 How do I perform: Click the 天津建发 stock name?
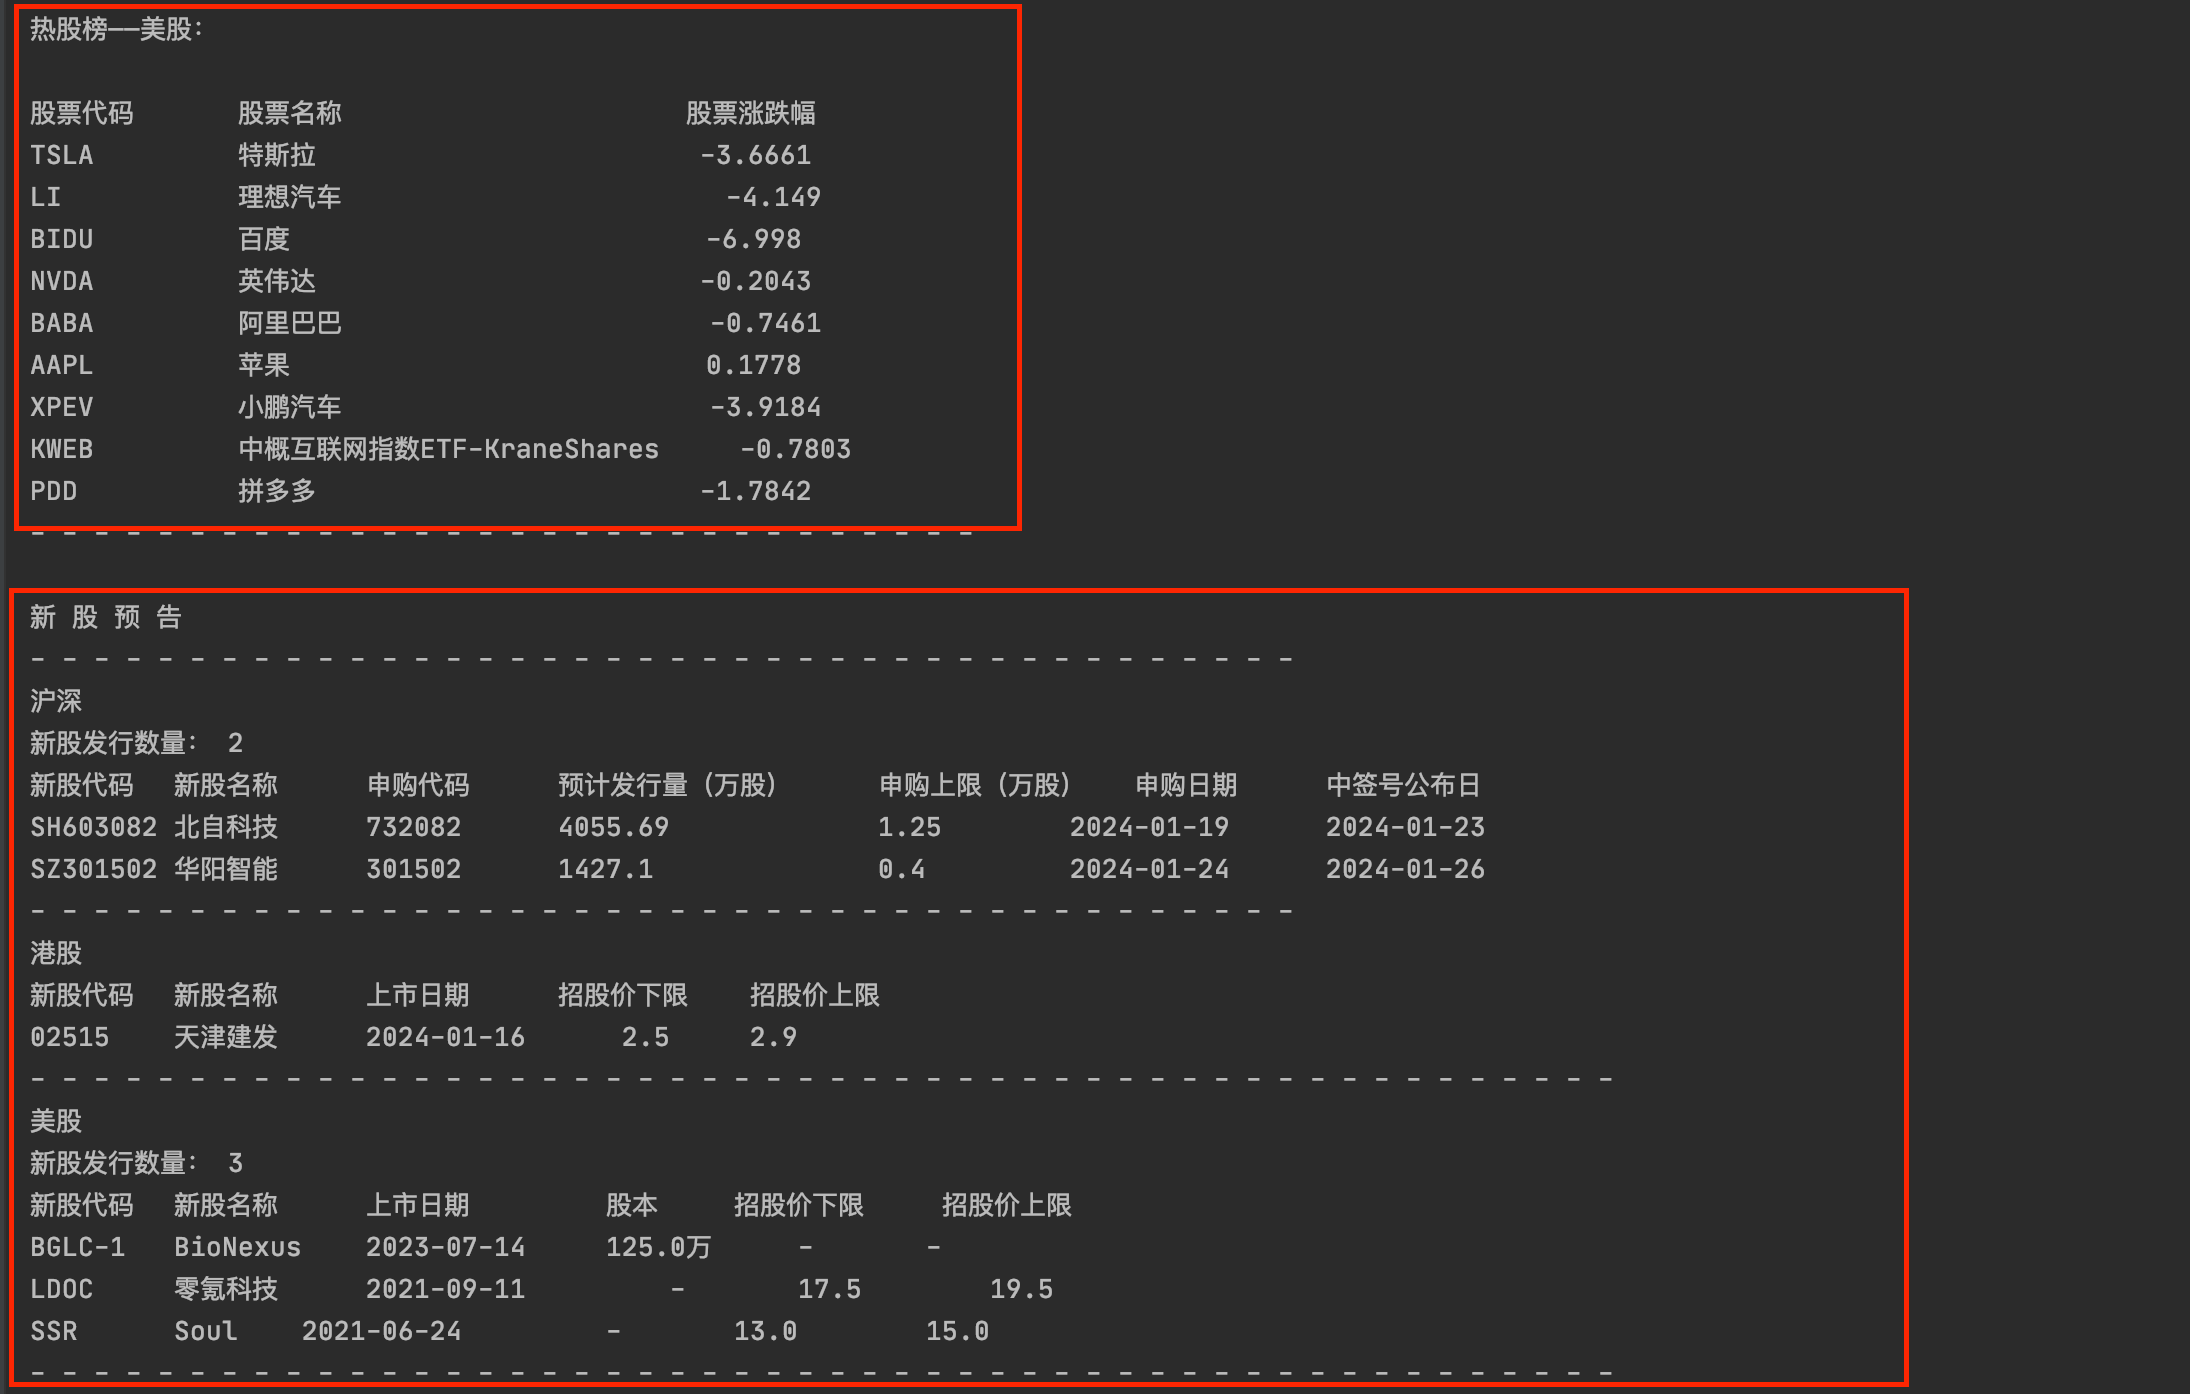[x=225, y=1037]
